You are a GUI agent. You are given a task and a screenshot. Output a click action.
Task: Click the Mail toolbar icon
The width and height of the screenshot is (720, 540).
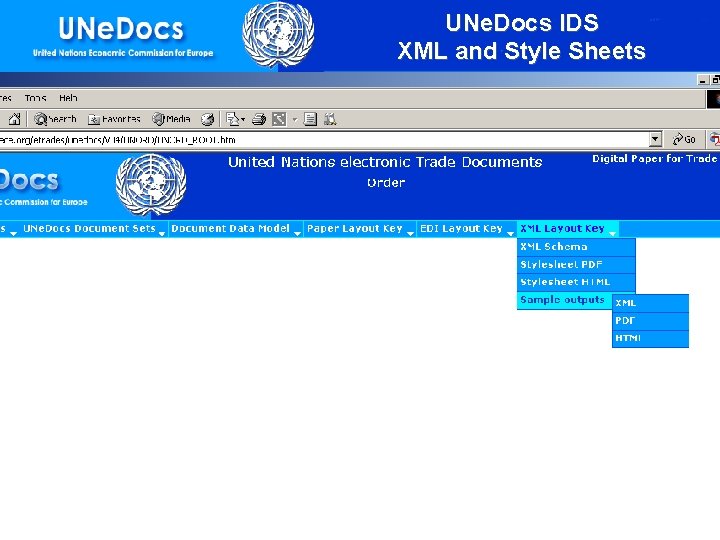click(233, 119)
